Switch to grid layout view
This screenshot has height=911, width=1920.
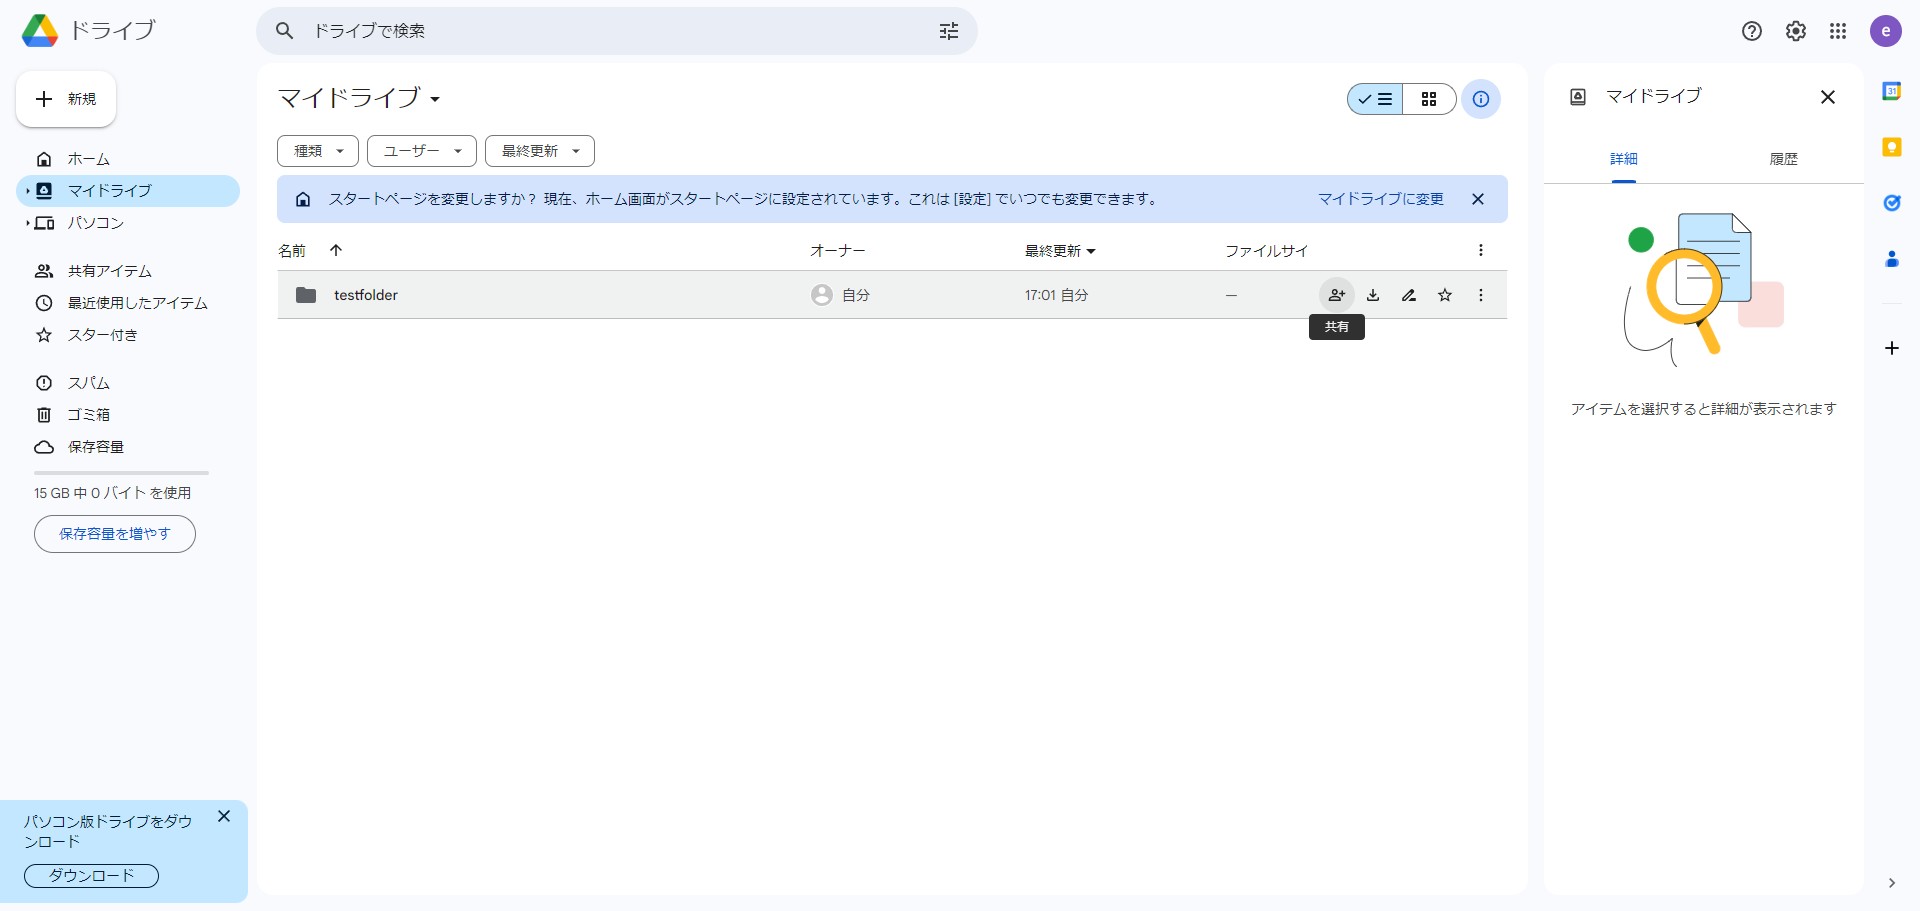click(x=1429, y=99)
